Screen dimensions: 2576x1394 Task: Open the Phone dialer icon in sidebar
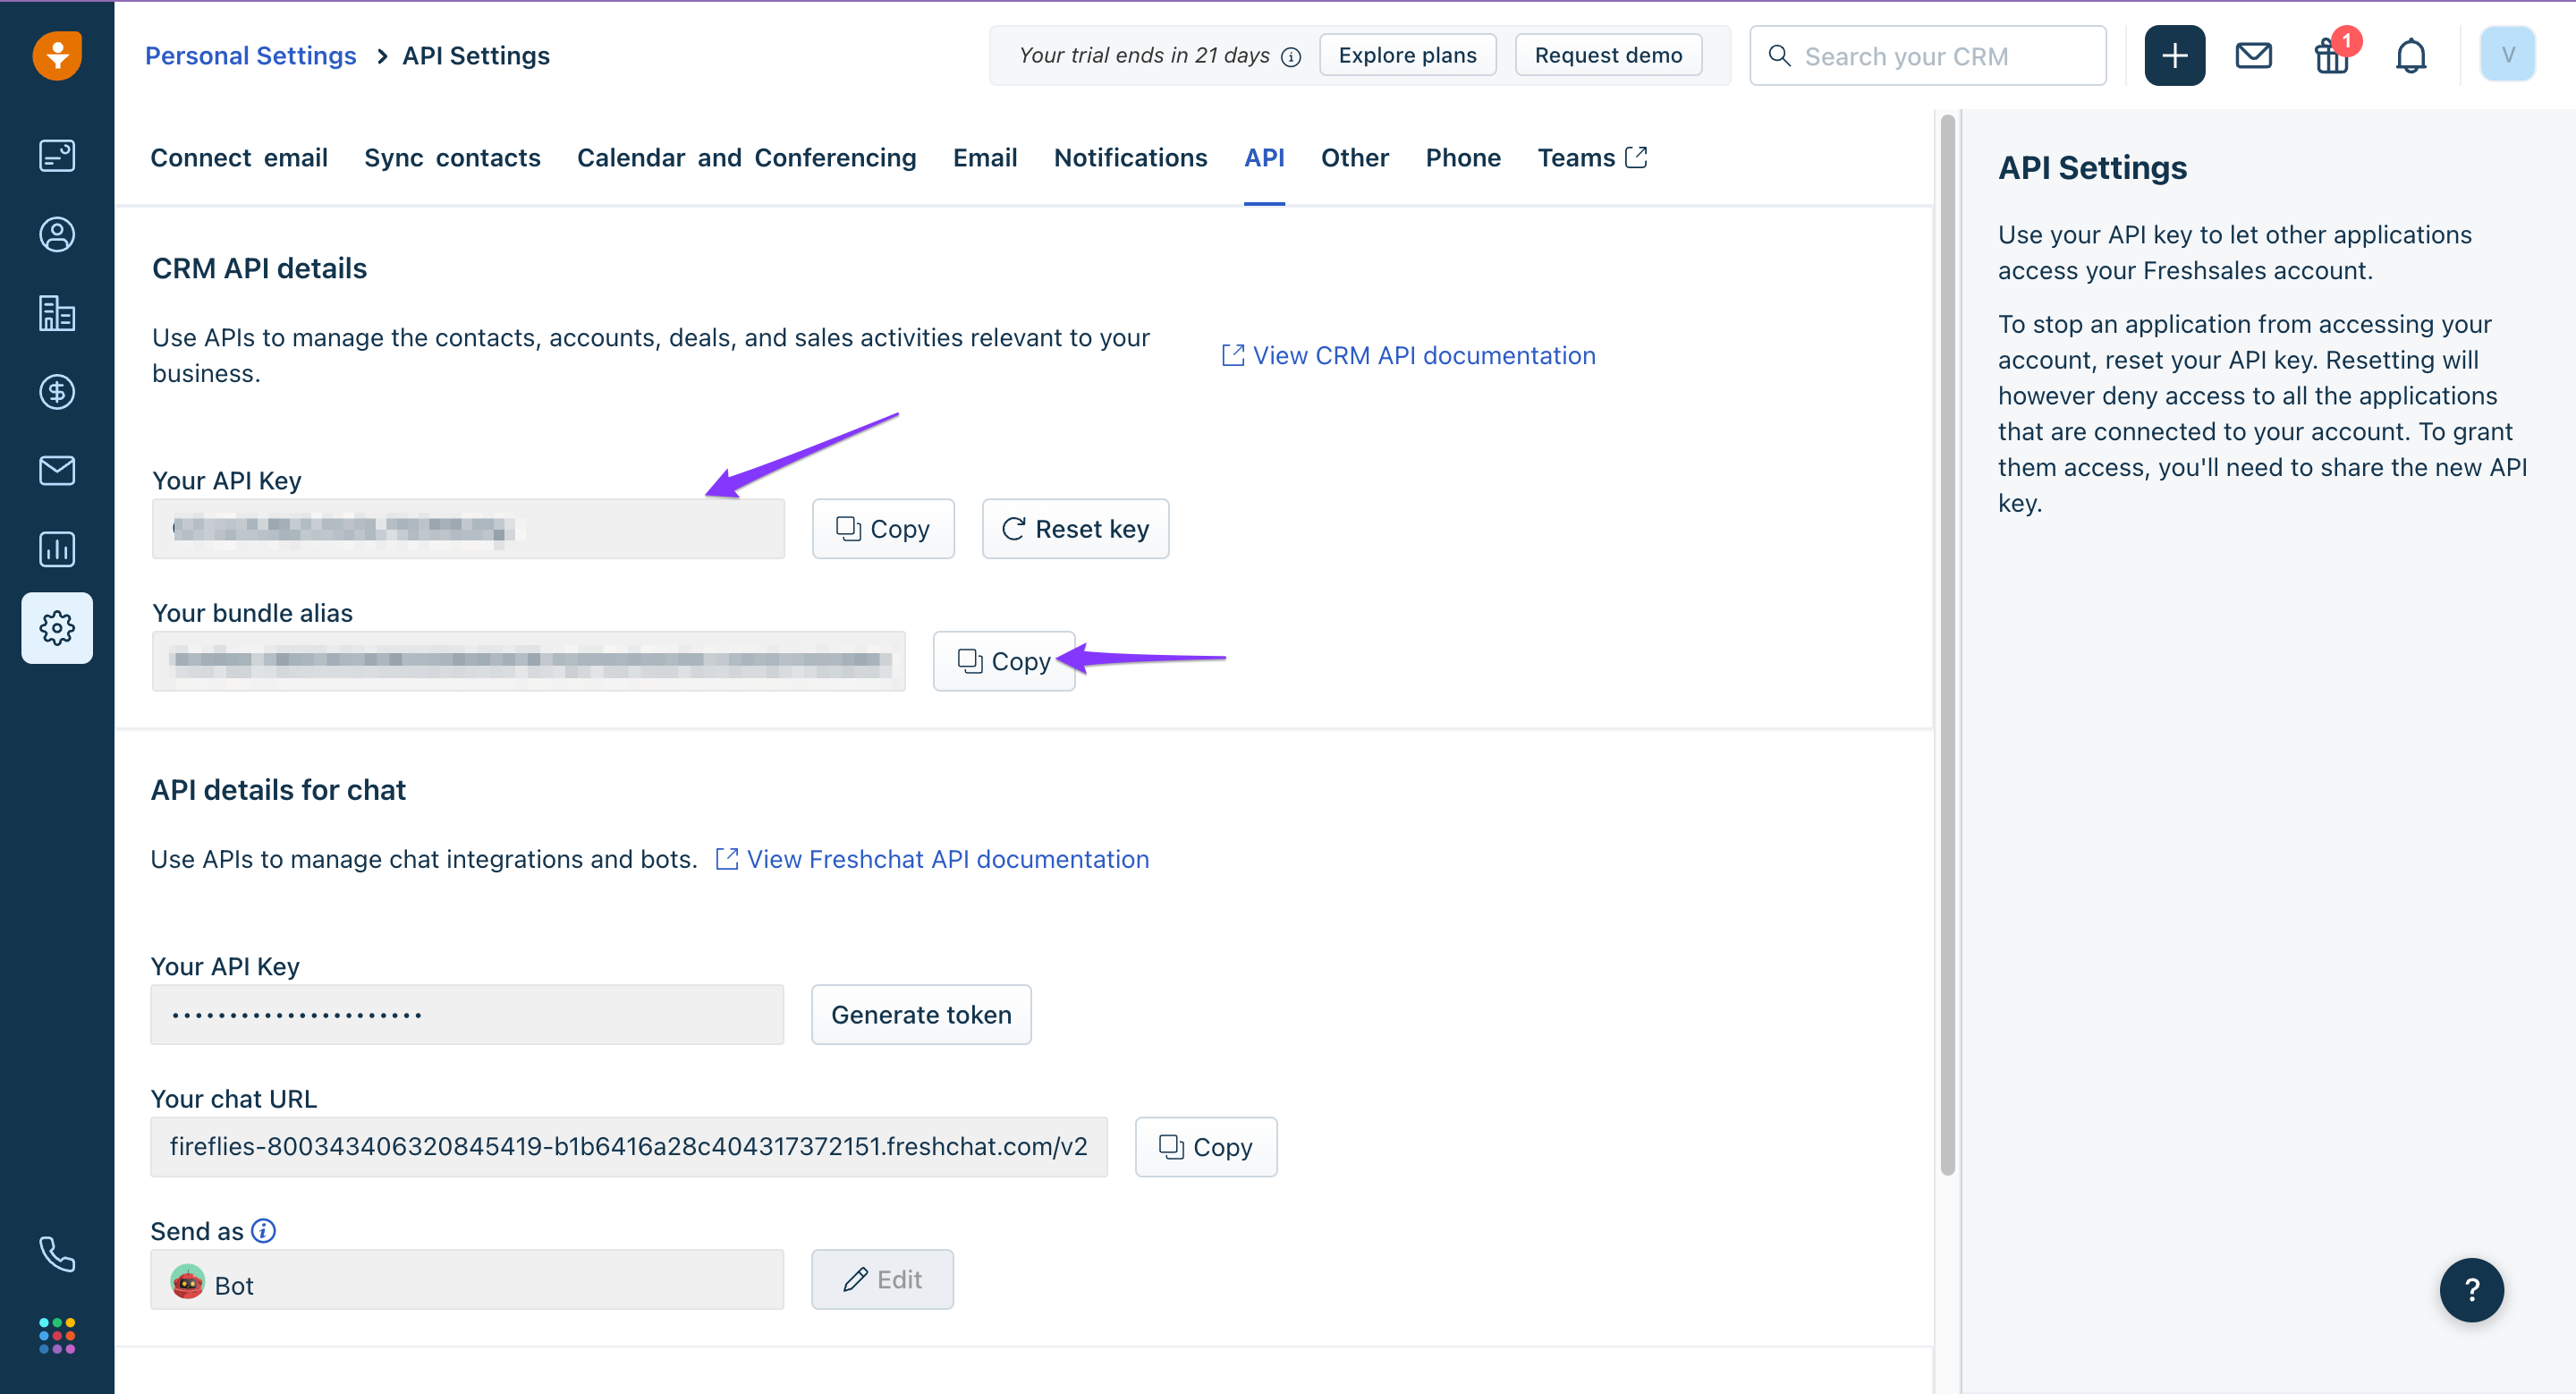click(57, 1254)
